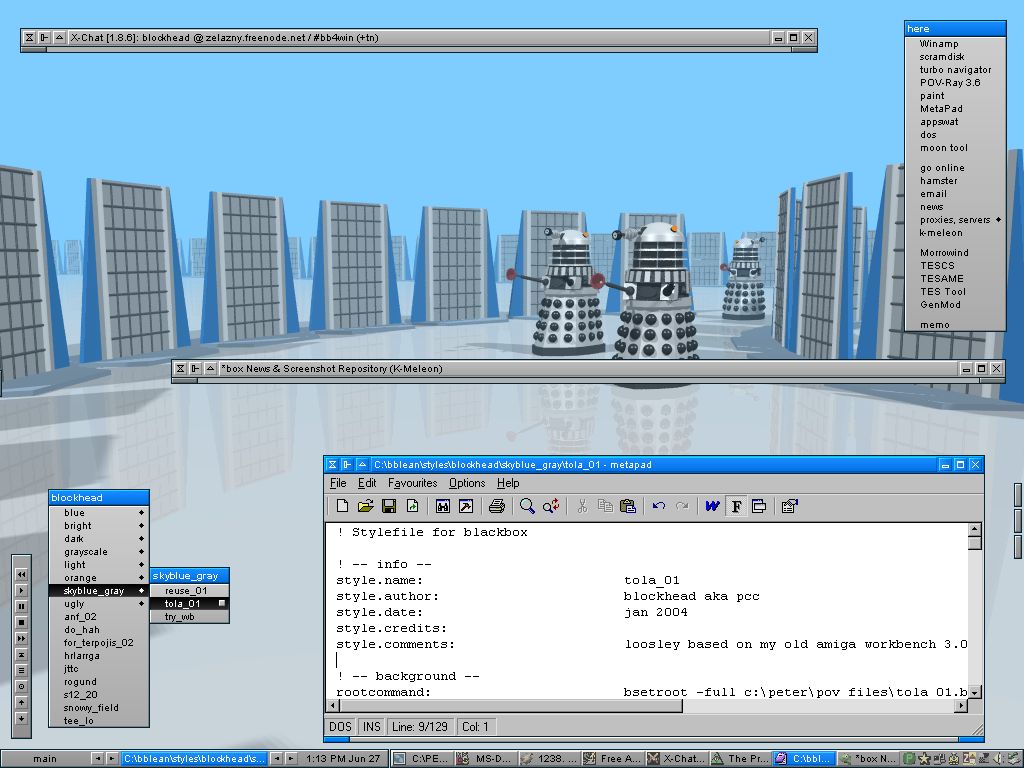The width and height of the screenshot is (1024, 768).
Task: Pause playback on the left control bar
Action: click(x=22, y=607)
